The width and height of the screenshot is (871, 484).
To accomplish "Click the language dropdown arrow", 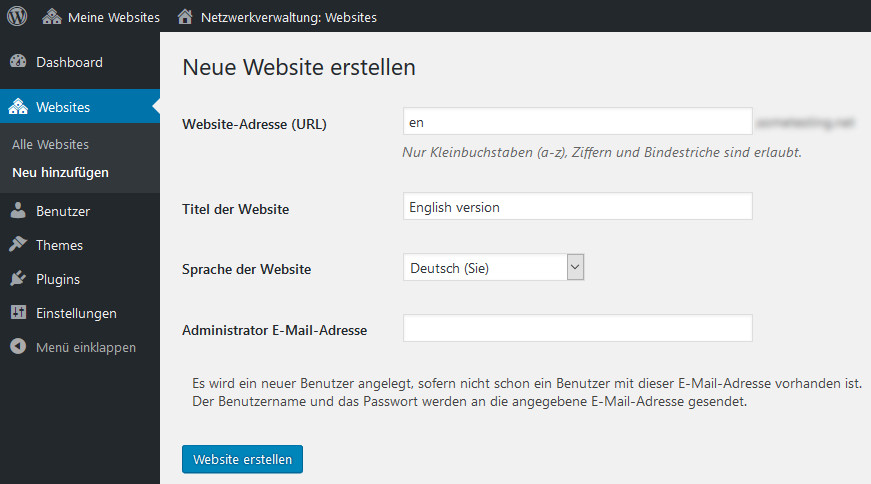I will [575, 267].
